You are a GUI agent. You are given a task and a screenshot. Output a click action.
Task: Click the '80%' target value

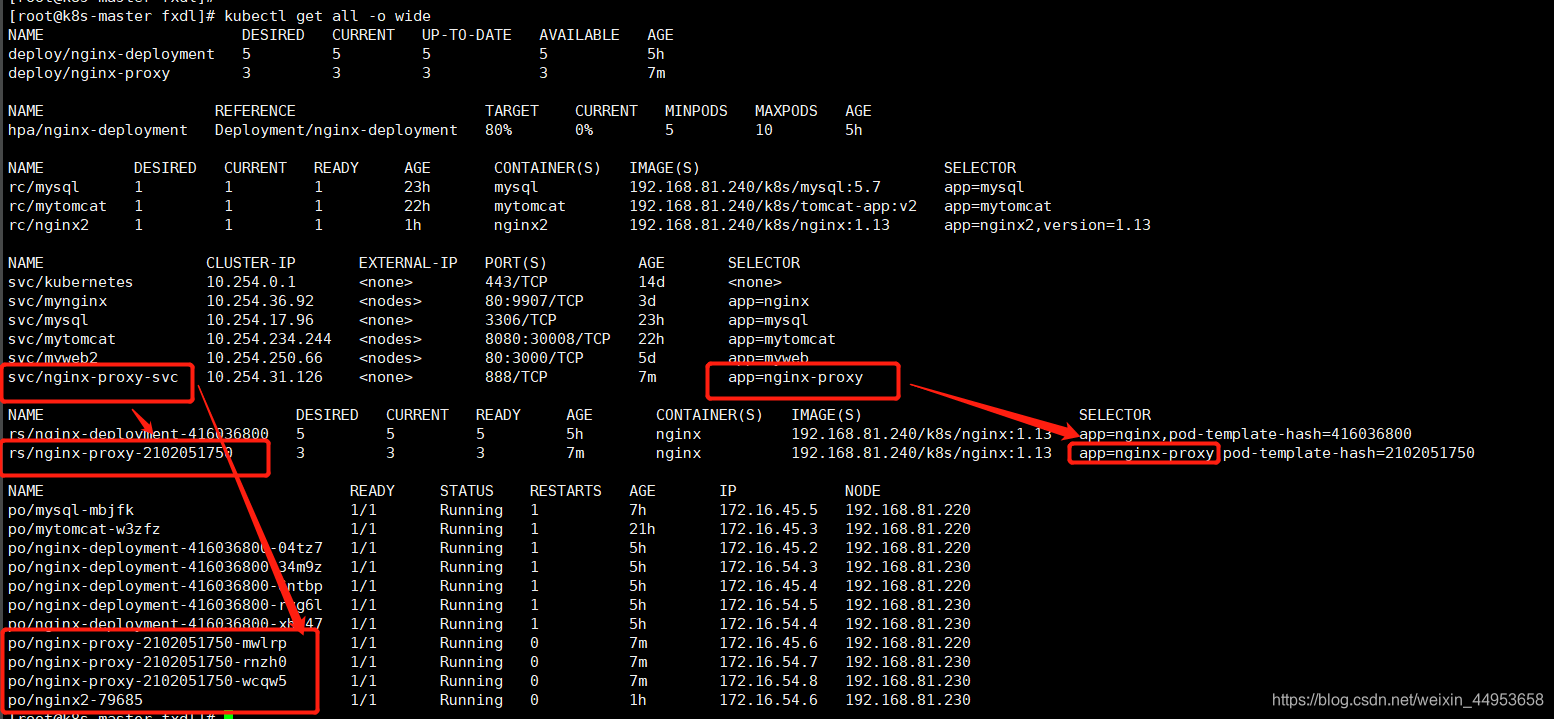click(x=498, y=130)
